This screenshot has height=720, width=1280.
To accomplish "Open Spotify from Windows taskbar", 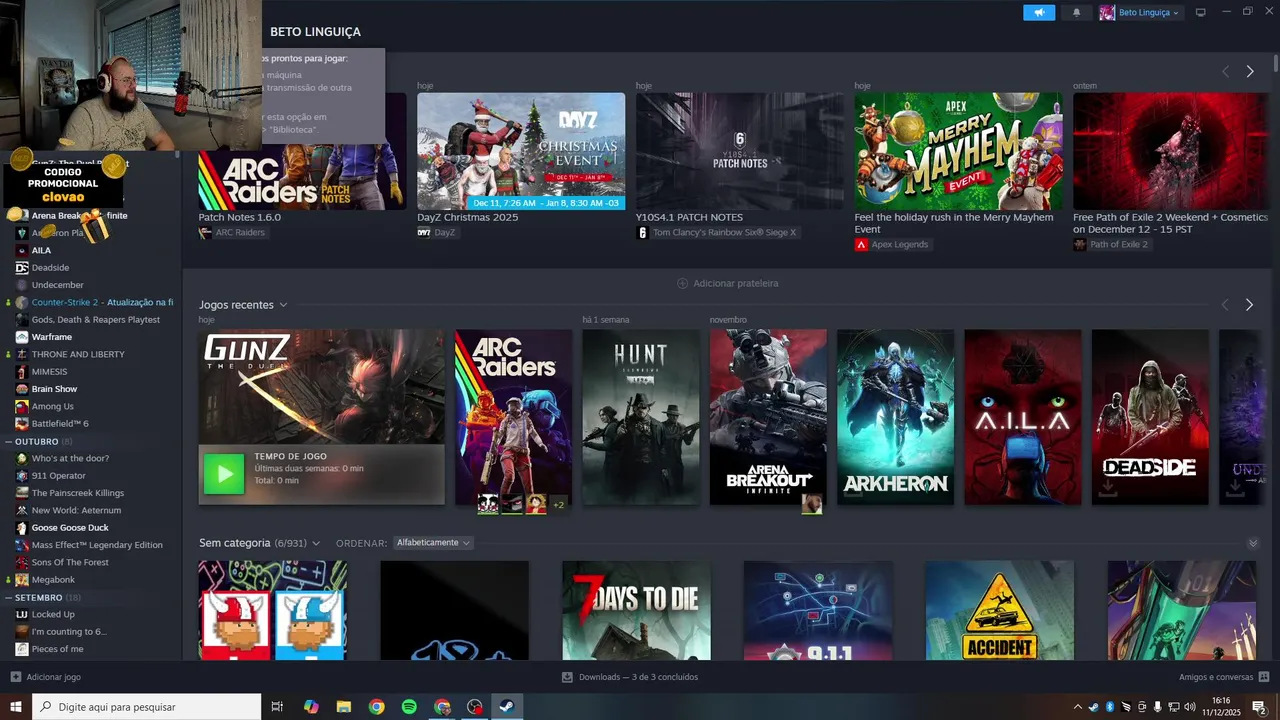I will [409, 707].
